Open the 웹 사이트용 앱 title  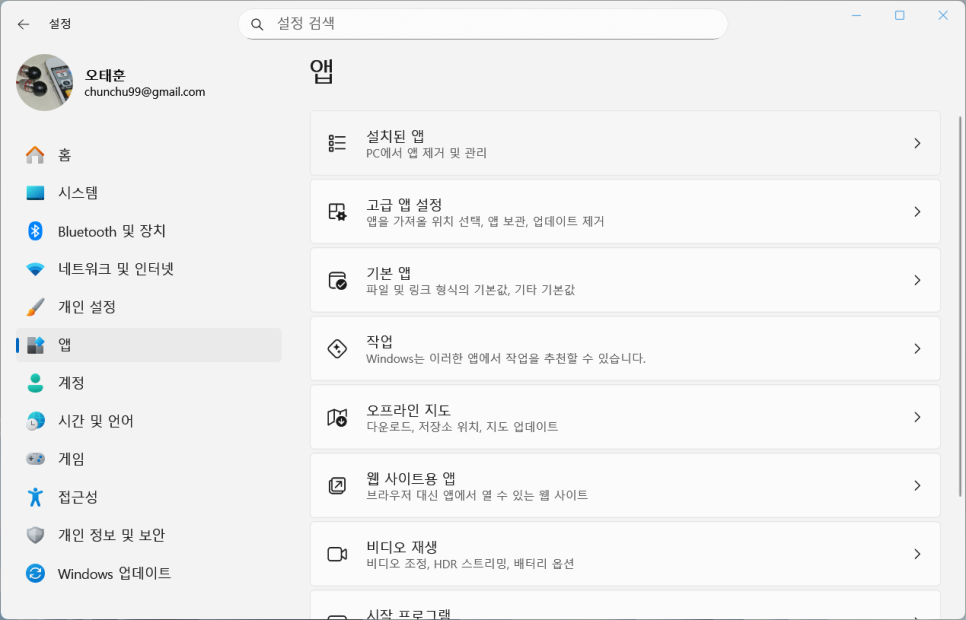411,478
